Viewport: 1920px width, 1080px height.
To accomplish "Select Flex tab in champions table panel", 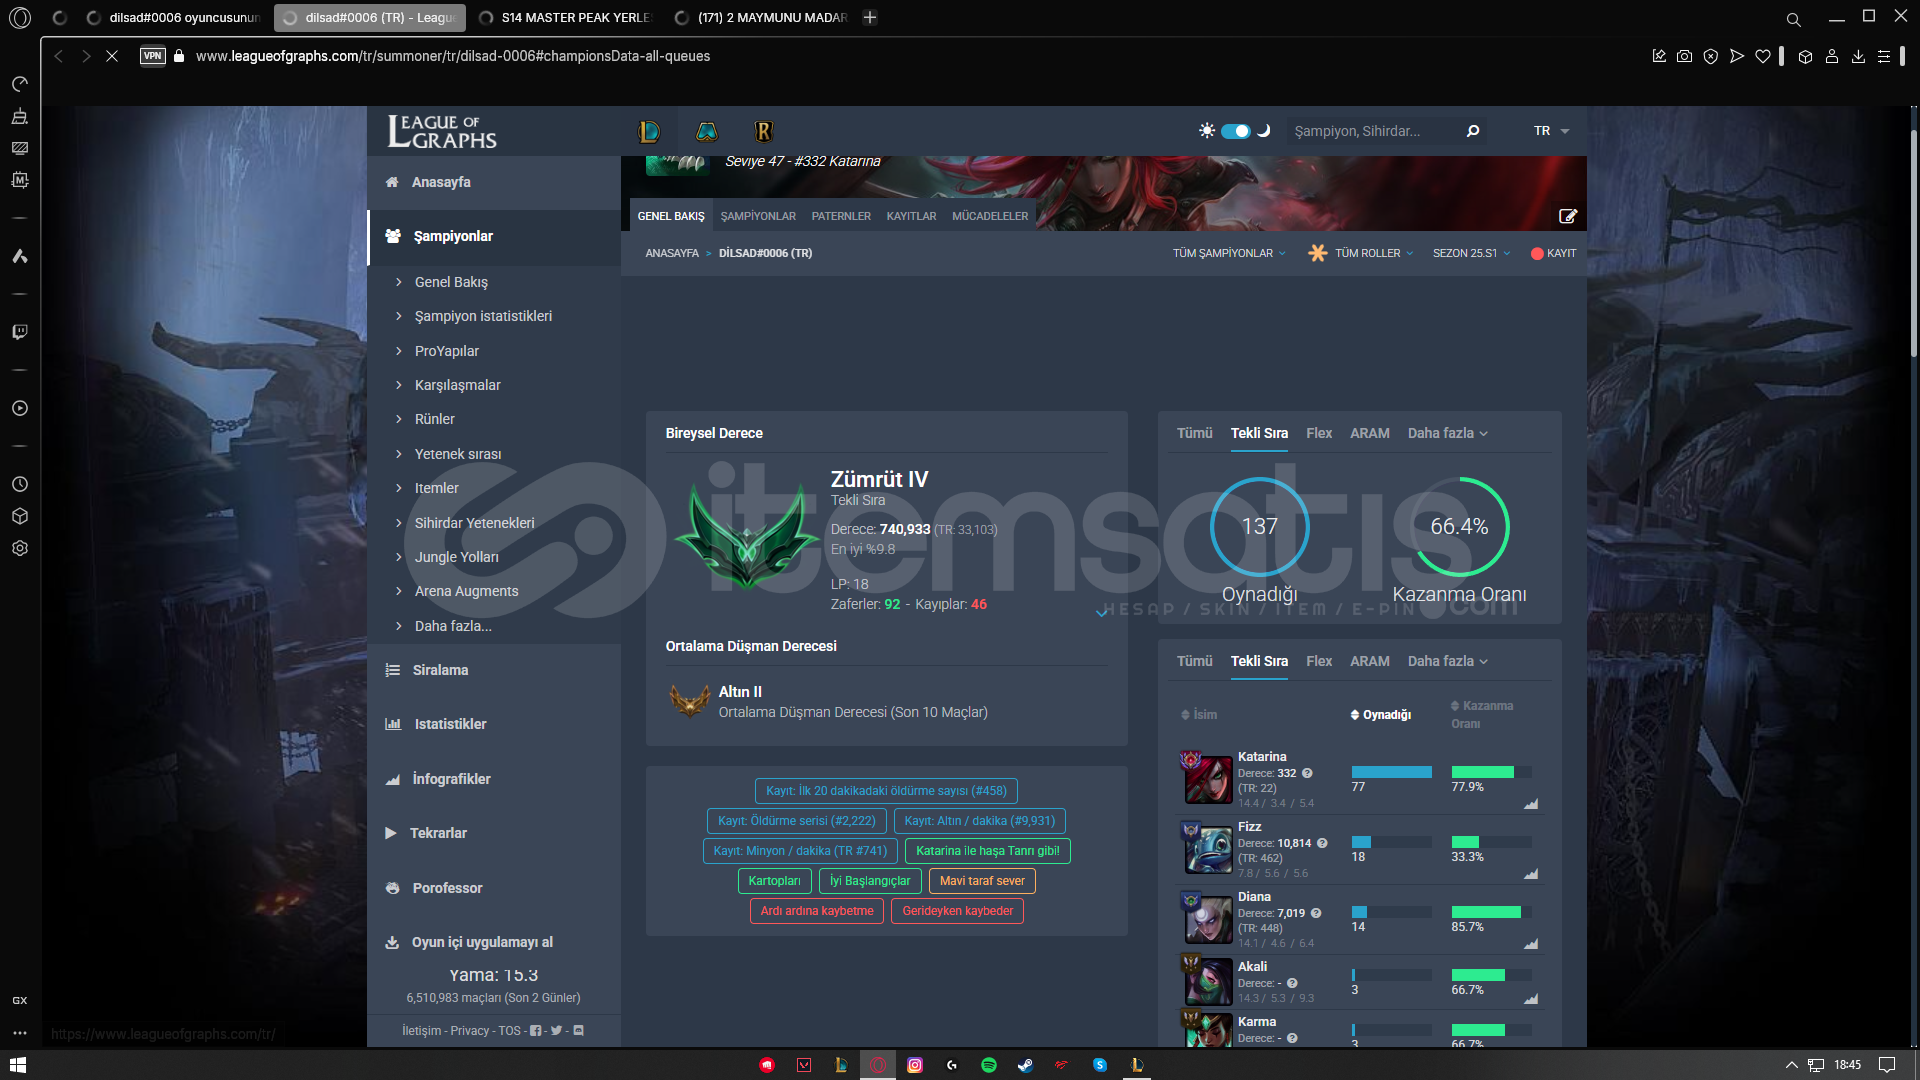I will 1319,661.
